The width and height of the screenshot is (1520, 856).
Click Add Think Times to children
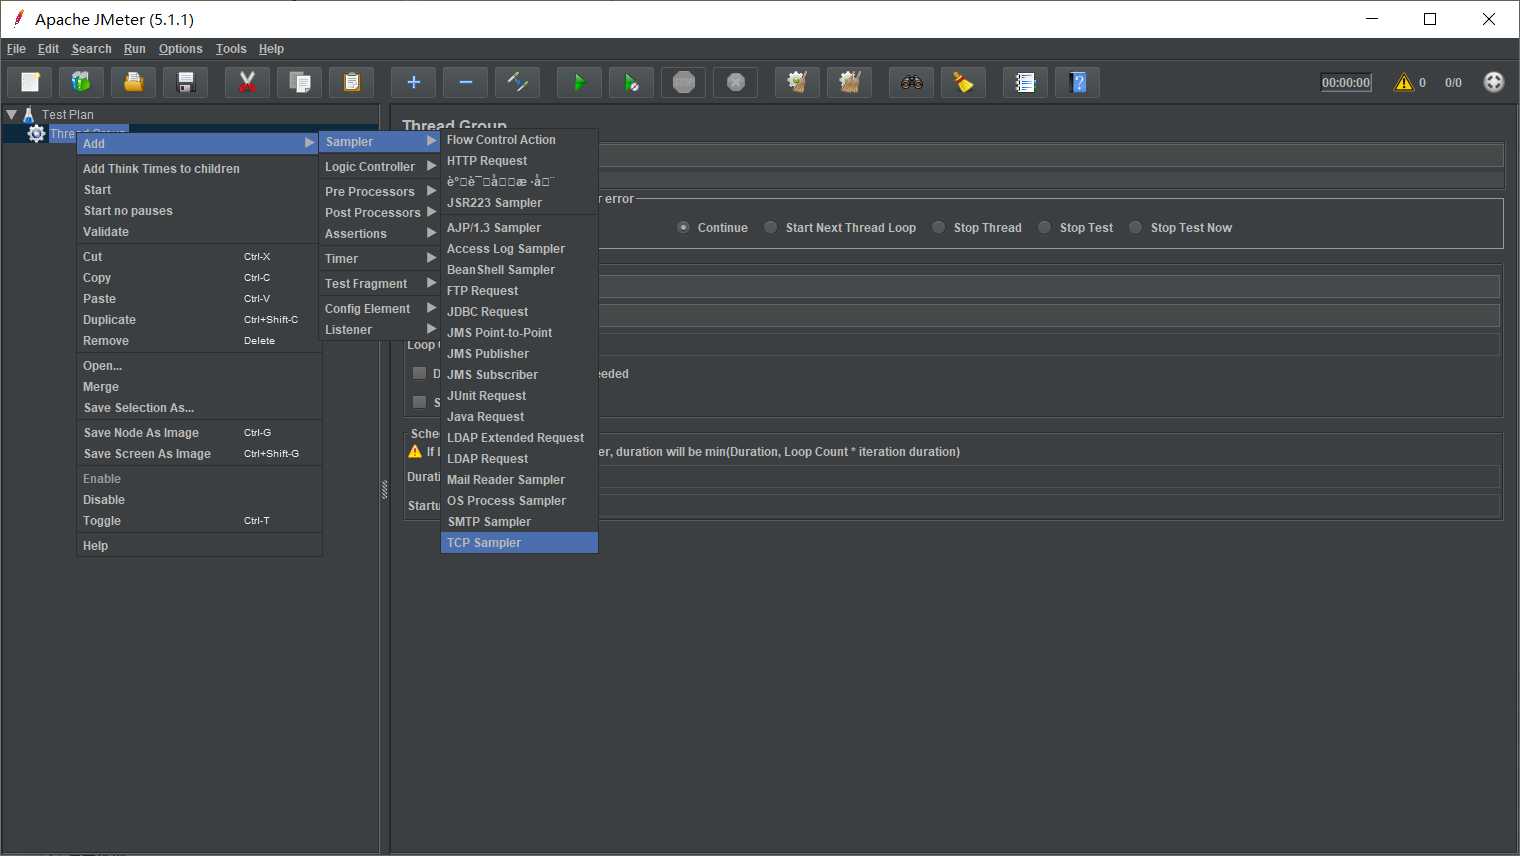(x=199, y=169)
